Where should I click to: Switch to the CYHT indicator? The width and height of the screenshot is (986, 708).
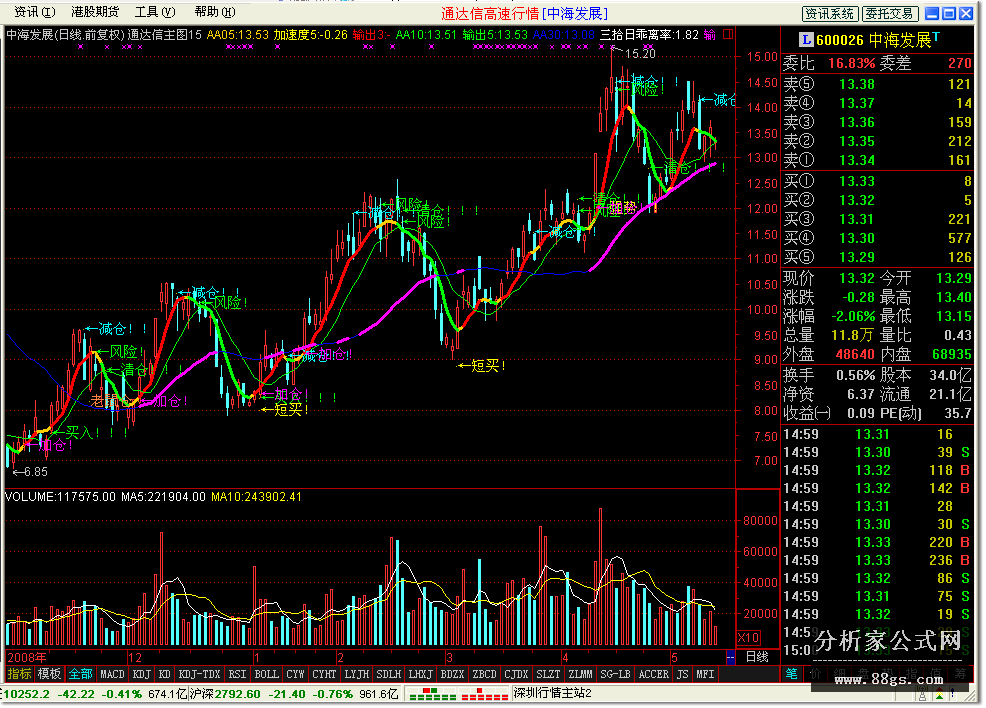[x=324, y=674]
